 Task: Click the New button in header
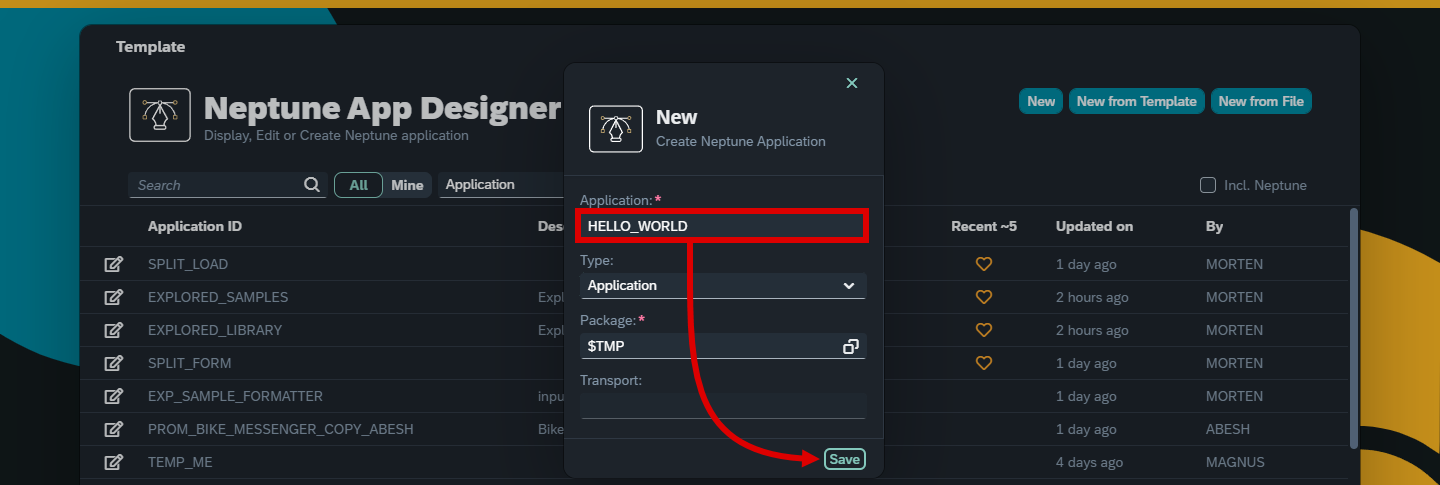coord(1041,101)
